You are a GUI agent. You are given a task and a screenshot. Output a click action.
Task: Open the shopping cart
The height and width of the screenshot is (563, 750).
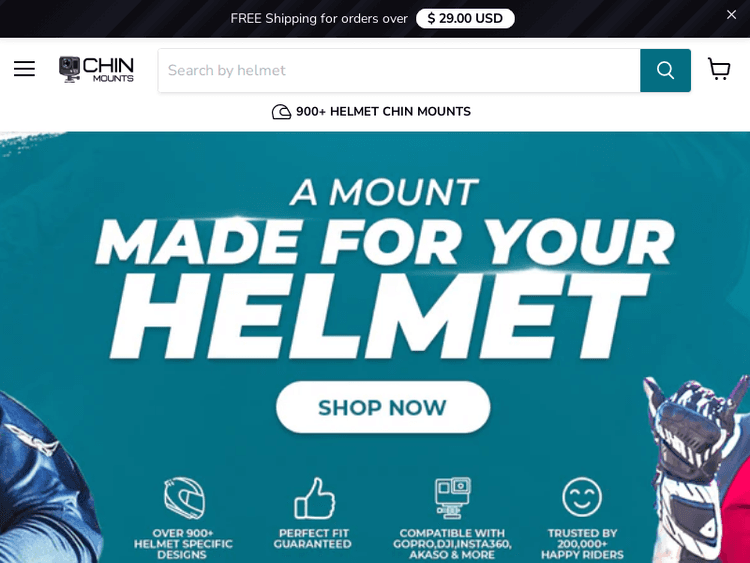(719, 69)
